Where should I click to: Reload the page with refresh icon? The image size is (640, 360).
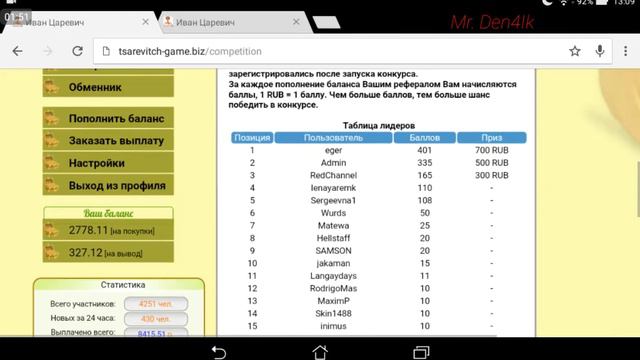pos(78,51)
